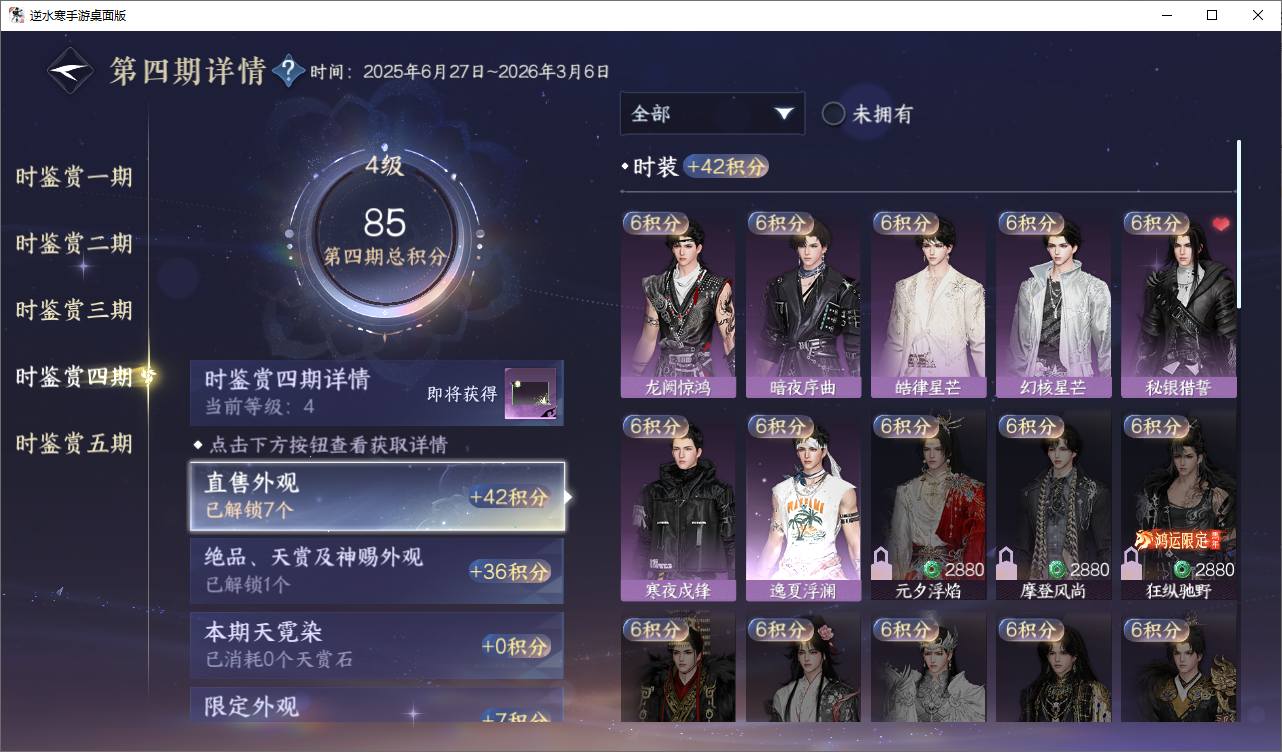Toggle the 未拥有 filter radio button
Viewport: 1282px width, 752px height.
[x=833, y=114]
